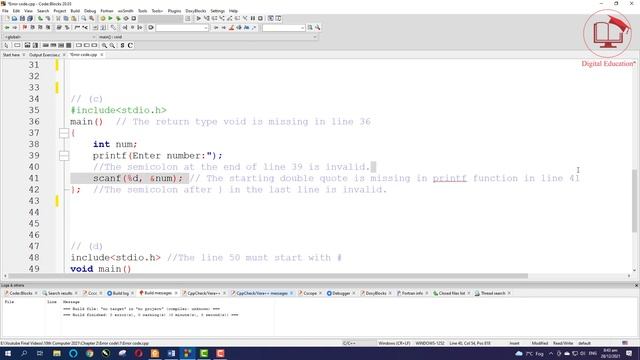
Task: Click the Windows Start button
Action: tap(8, 353)
